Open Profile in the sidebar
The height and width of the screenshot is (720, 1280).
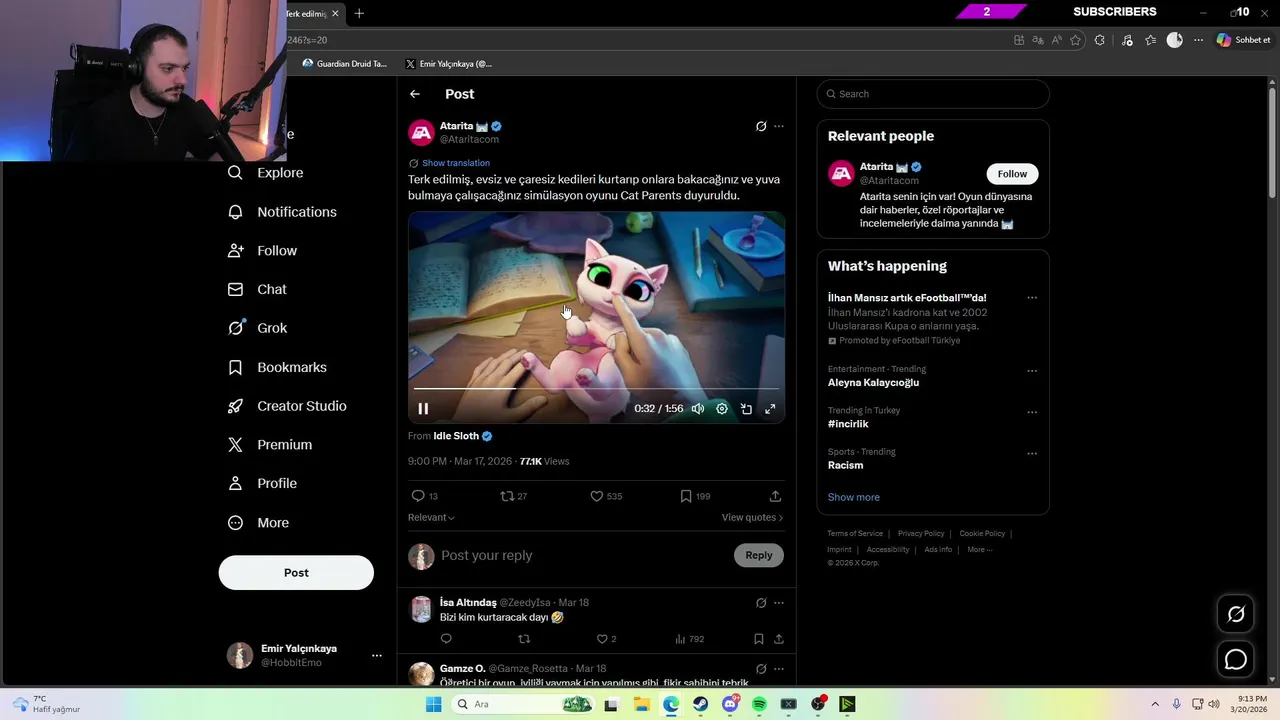(x=263, y=483)
